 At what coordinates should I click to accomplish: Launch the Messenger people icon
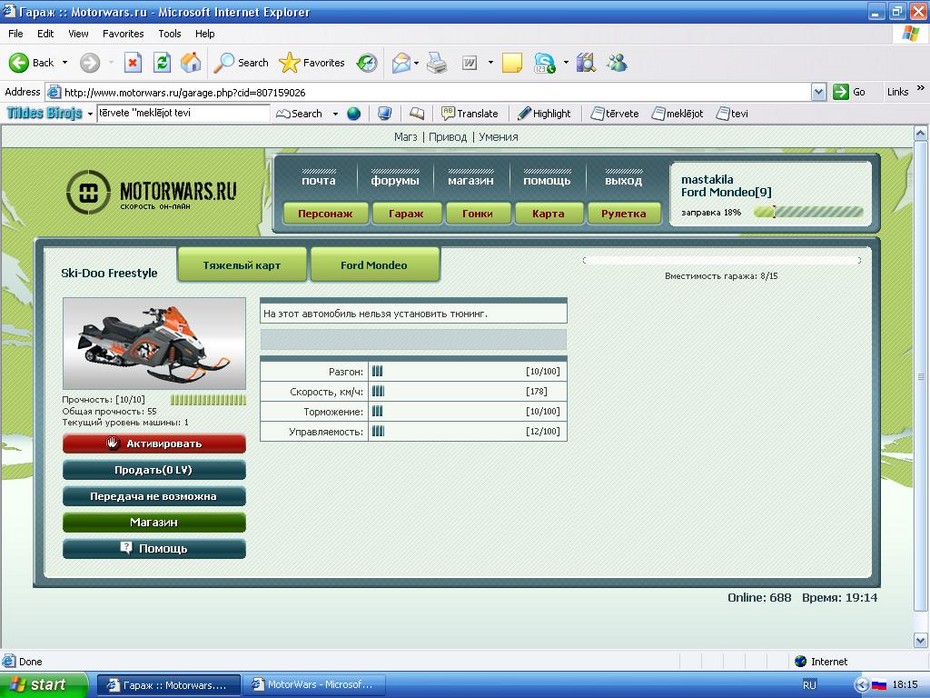(x=617, y=62)
